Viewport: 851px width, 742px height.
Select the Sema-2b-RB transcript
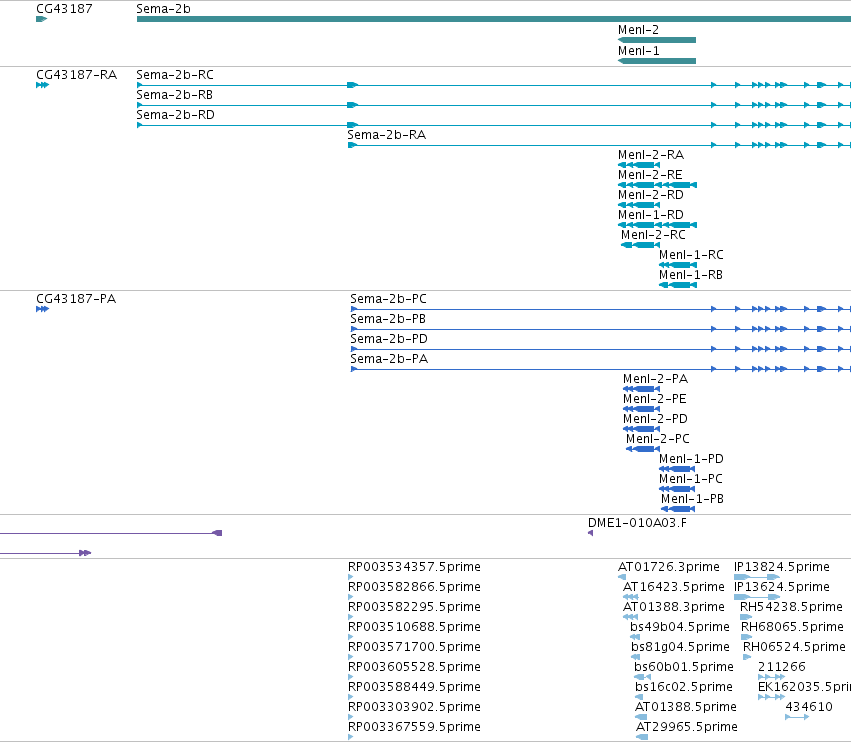point(494,105)
